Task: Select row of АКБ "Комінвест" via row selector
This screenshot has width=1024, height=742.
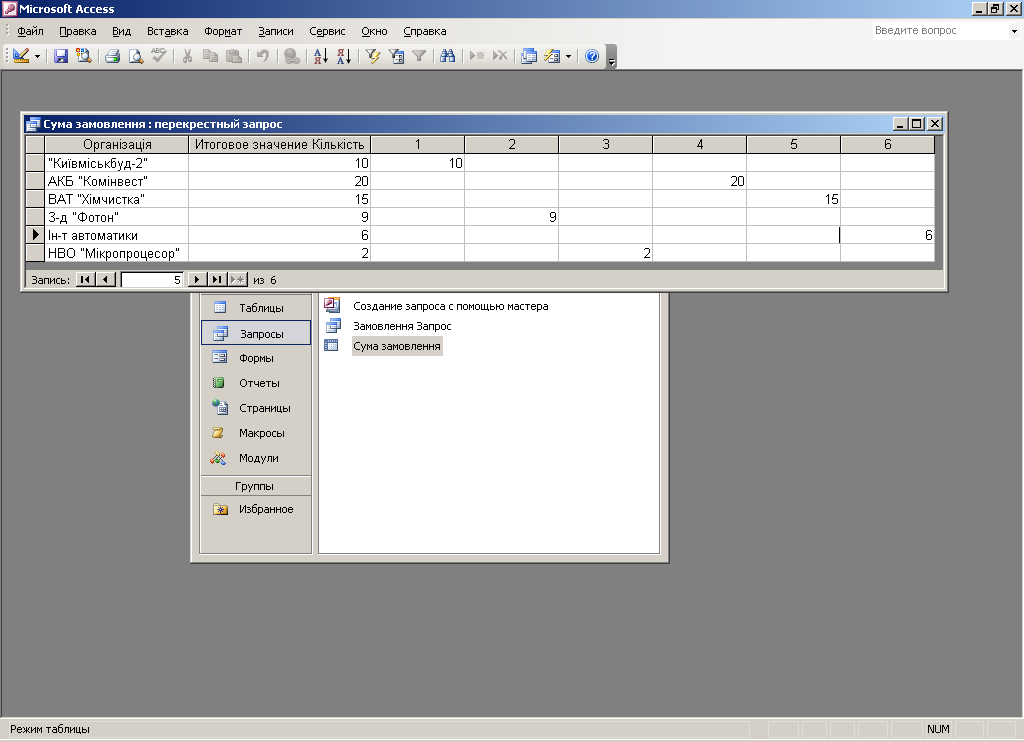Action: (x=35, y=181)
